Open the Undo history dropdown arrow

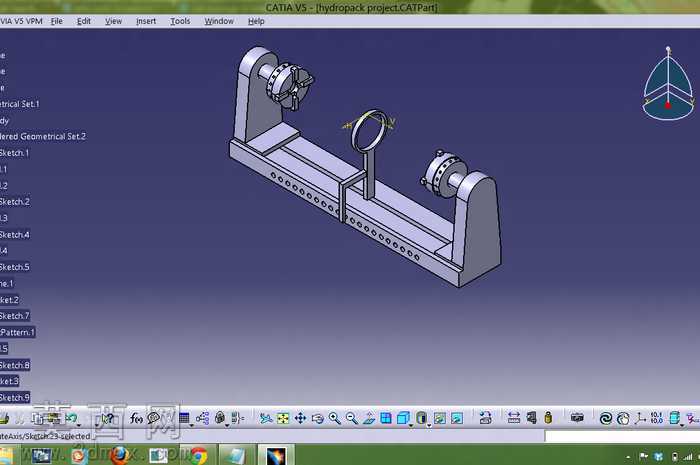[79, 425]
